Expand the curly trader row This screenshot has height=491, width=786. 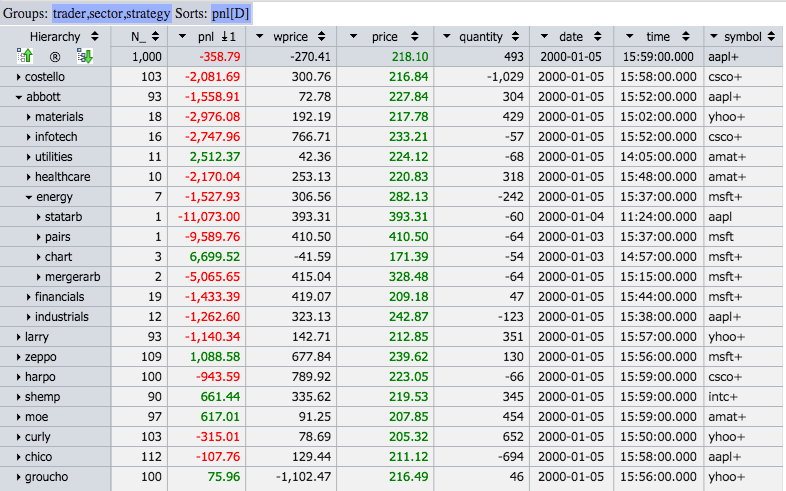pos(18,437)
